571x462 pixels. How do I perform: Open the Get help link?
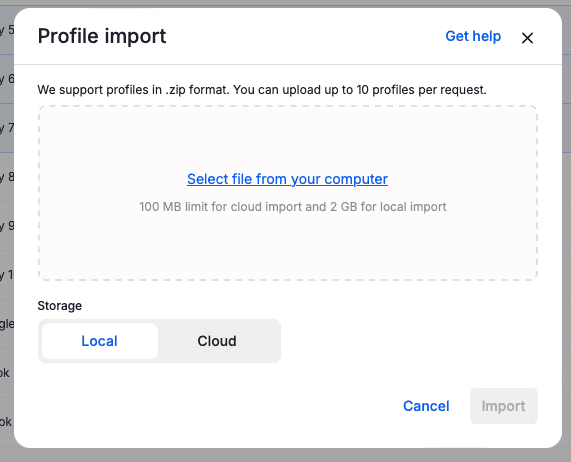[x=473, y=36]
